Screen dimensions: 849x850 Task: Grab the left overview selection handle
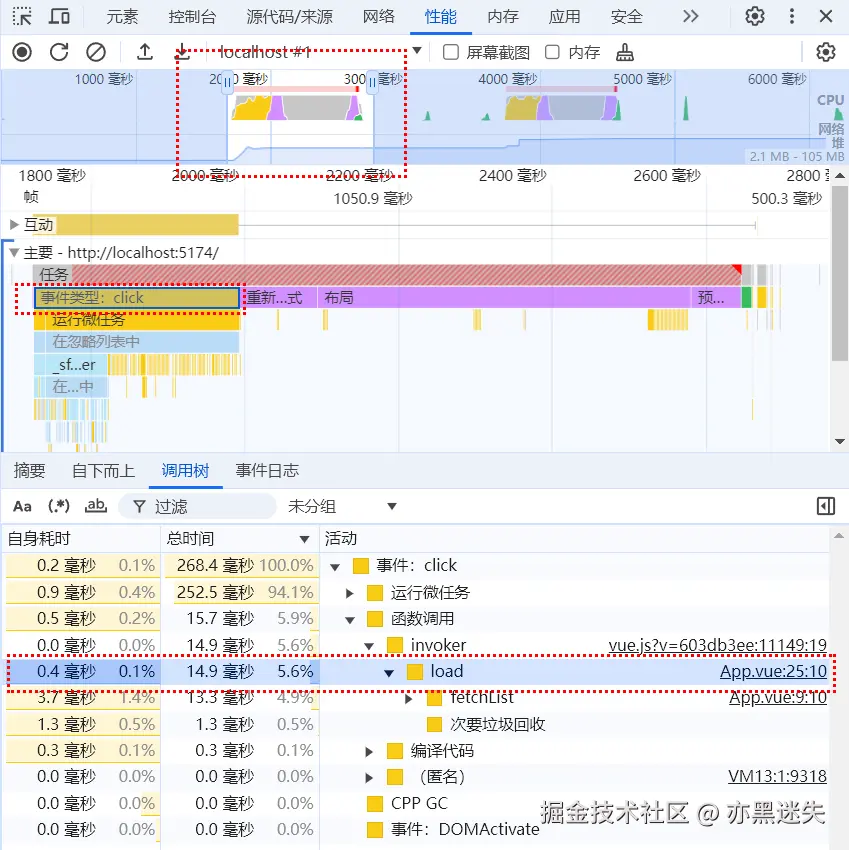click(228, 83)
